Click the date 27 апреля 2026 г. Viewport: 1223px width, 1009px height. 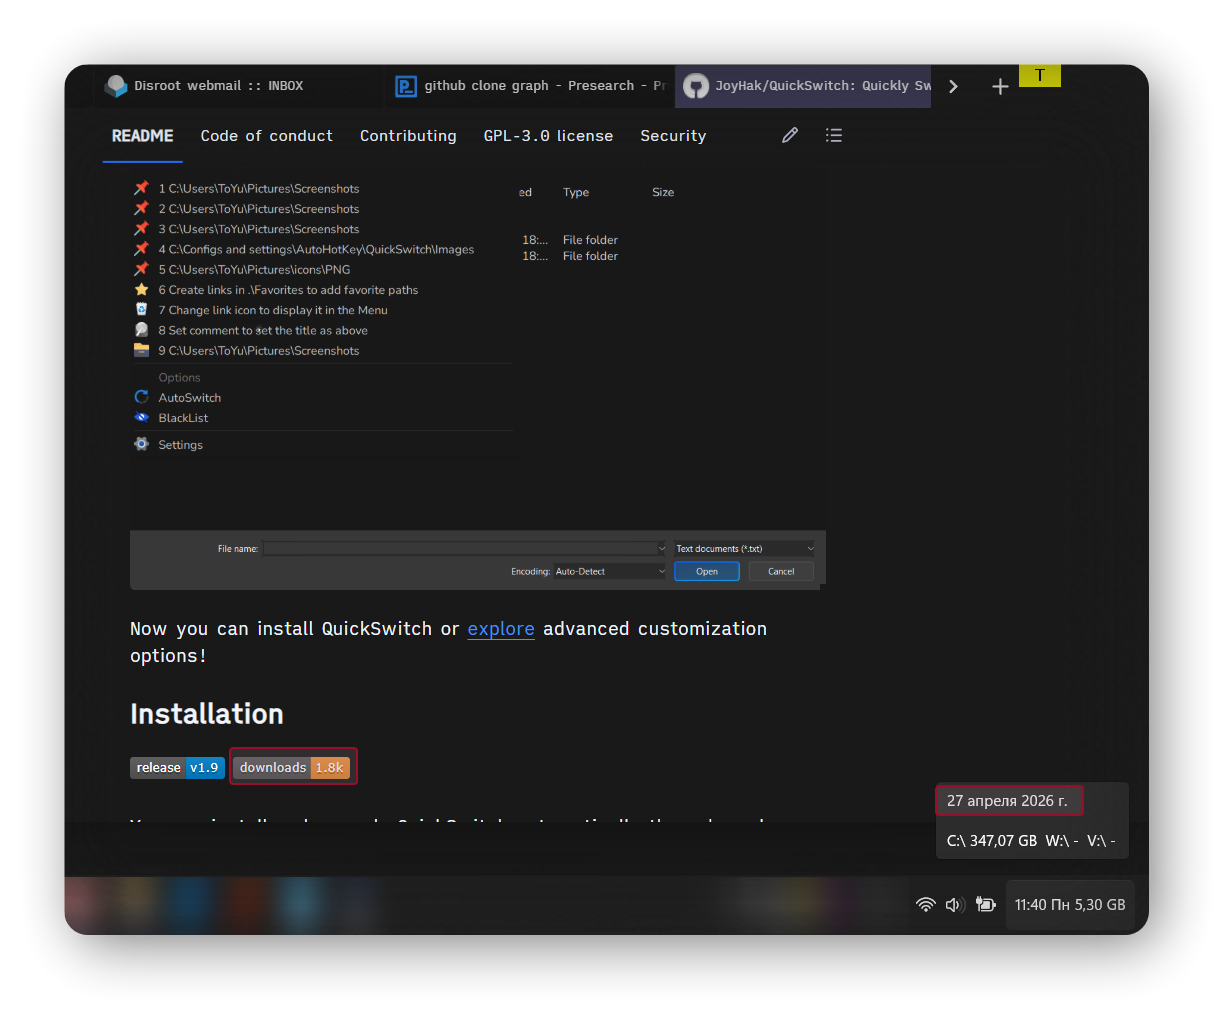point(1008,801)
